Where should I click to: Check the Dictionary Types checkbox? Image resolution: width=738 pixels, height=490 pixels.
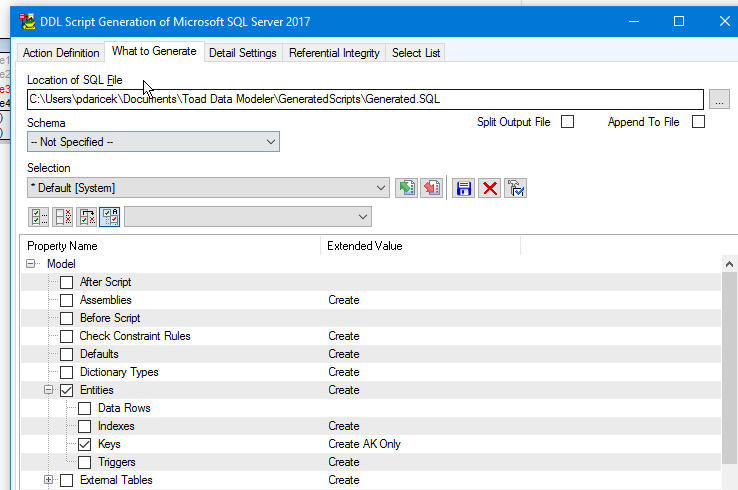[66, 372]
